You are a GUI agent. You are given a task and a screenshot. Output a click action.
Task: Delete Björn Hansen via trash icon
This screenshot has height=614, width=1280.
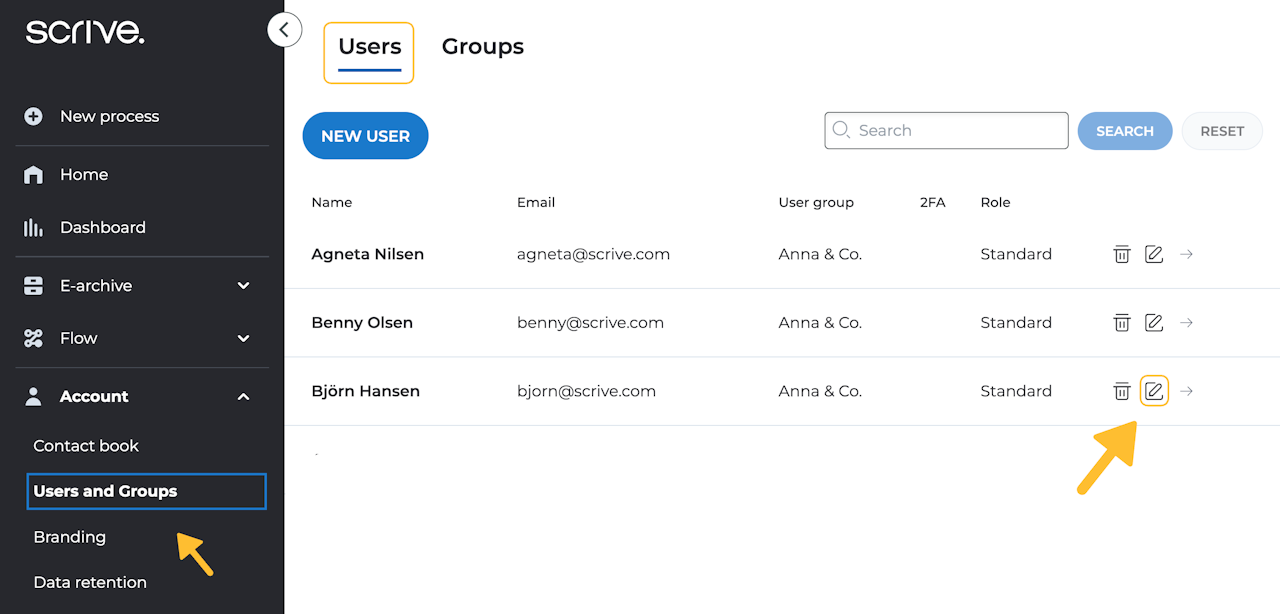1122,391
